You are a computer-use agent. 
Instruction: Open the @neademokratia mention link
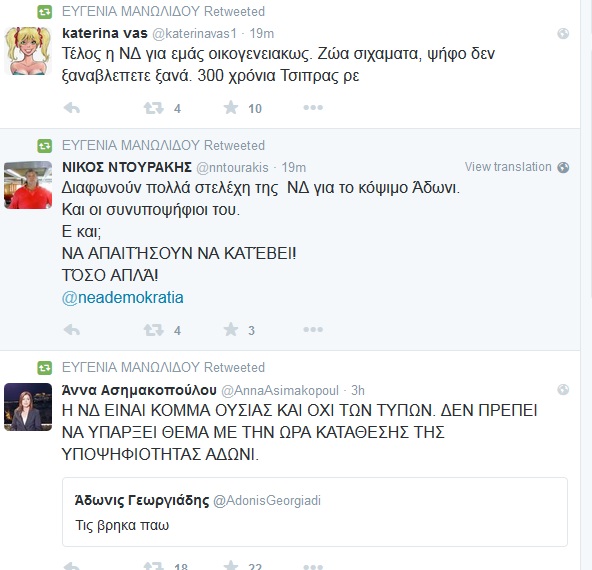(x=123, y=297)
